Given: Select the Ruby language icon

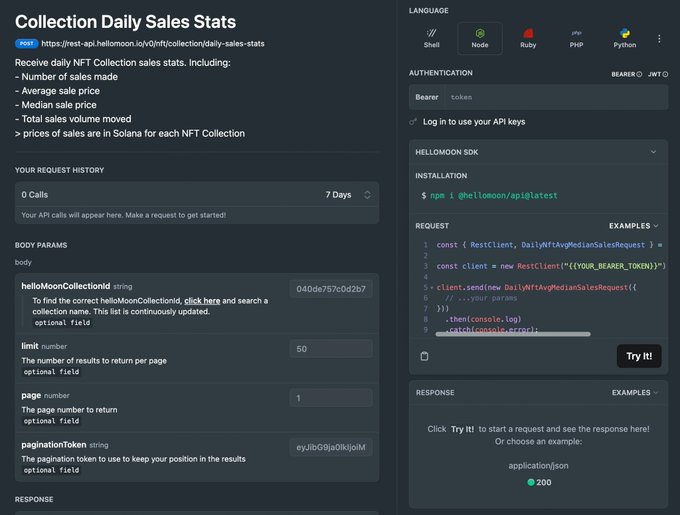Looking at the screenshot, I should [x=528, y=39].
